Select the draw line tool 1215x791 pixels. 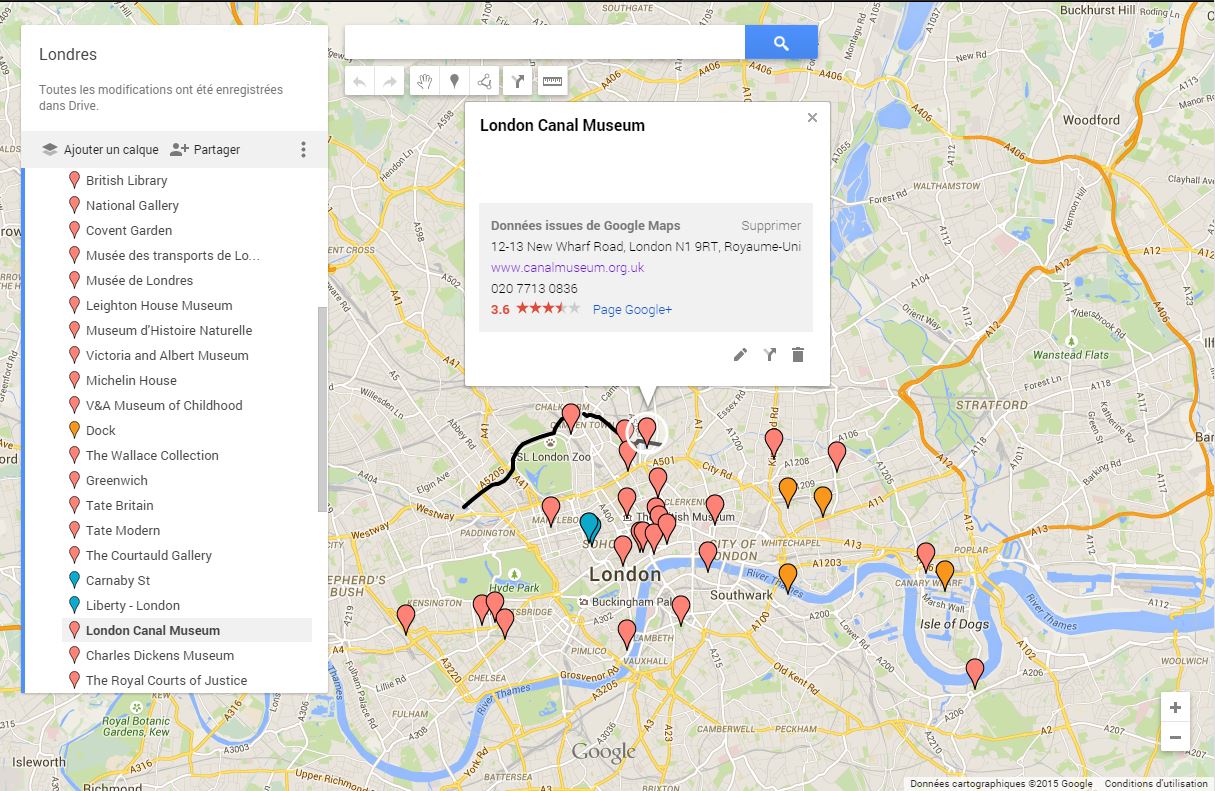point(485,82)
